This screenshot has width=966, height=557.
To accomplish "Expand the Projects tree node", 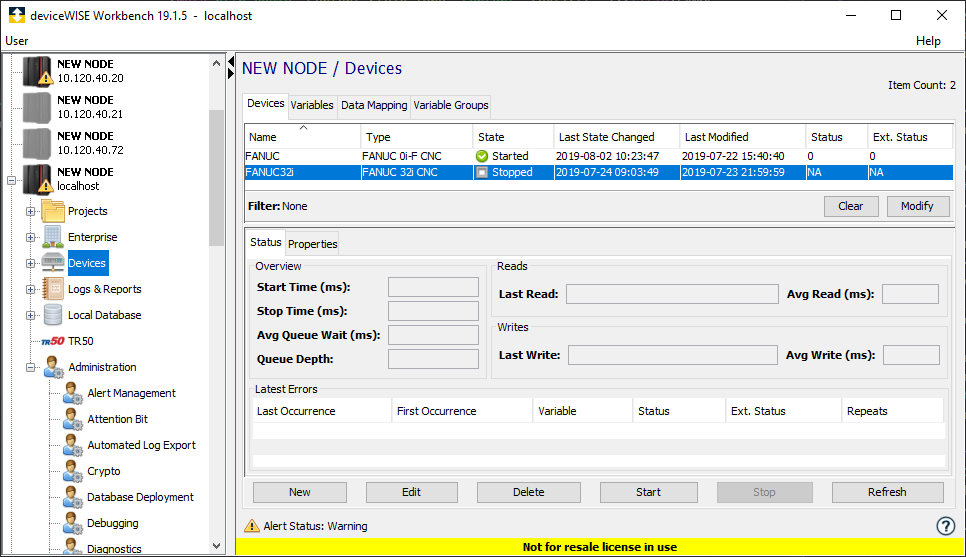I will click(x=31, y=211).
